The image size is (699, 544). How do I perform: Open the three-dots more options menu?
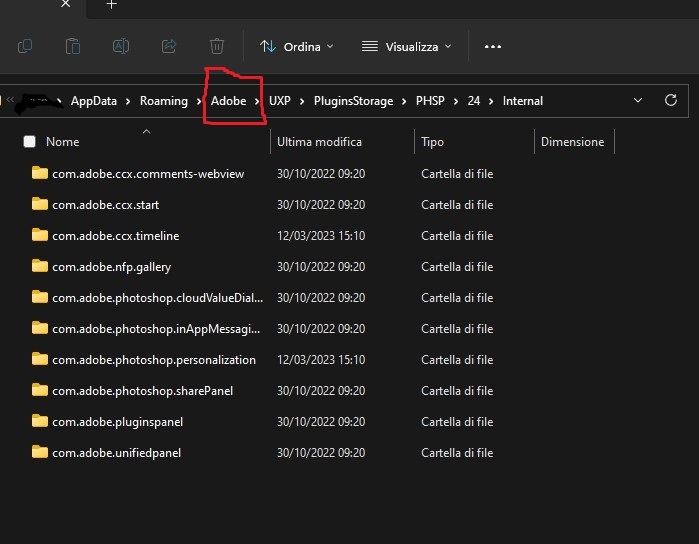point(493,46)
